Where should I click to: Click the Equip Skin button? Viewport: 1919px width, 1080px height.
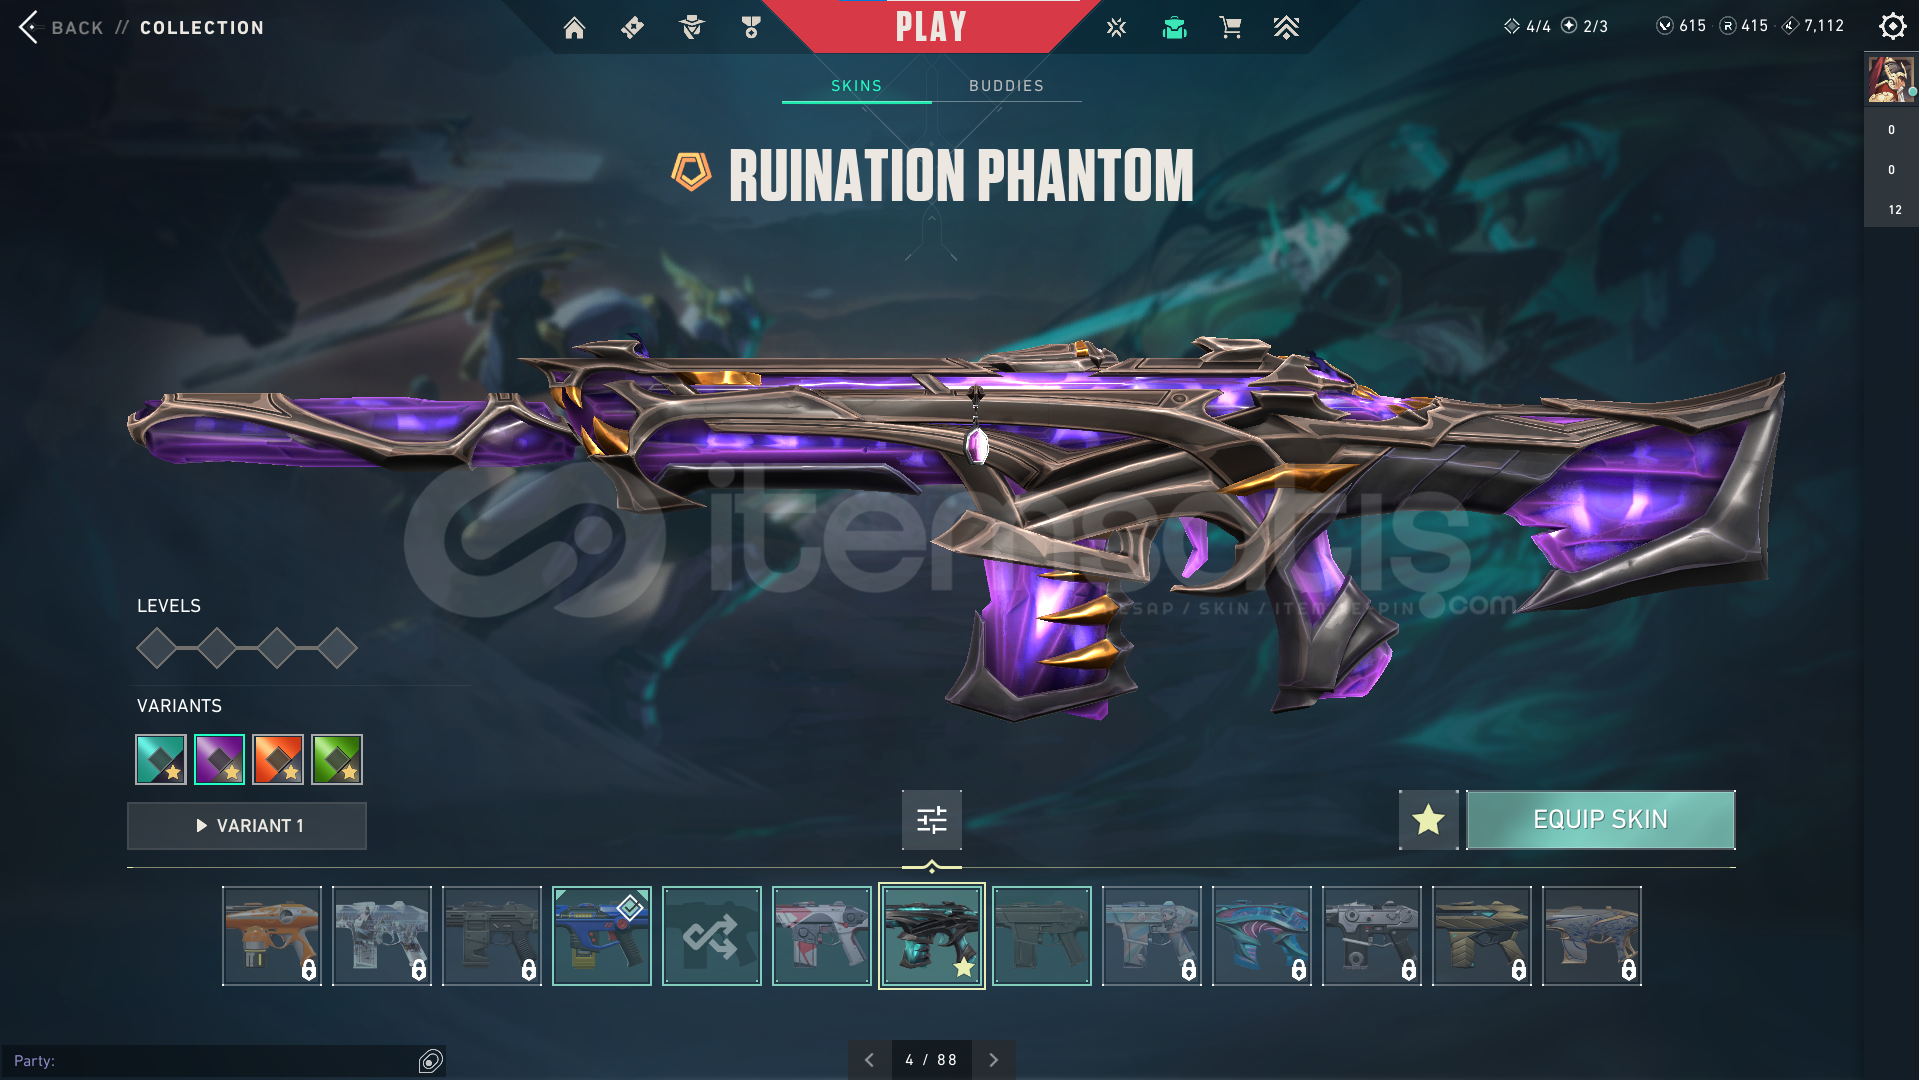[1600, 820]
